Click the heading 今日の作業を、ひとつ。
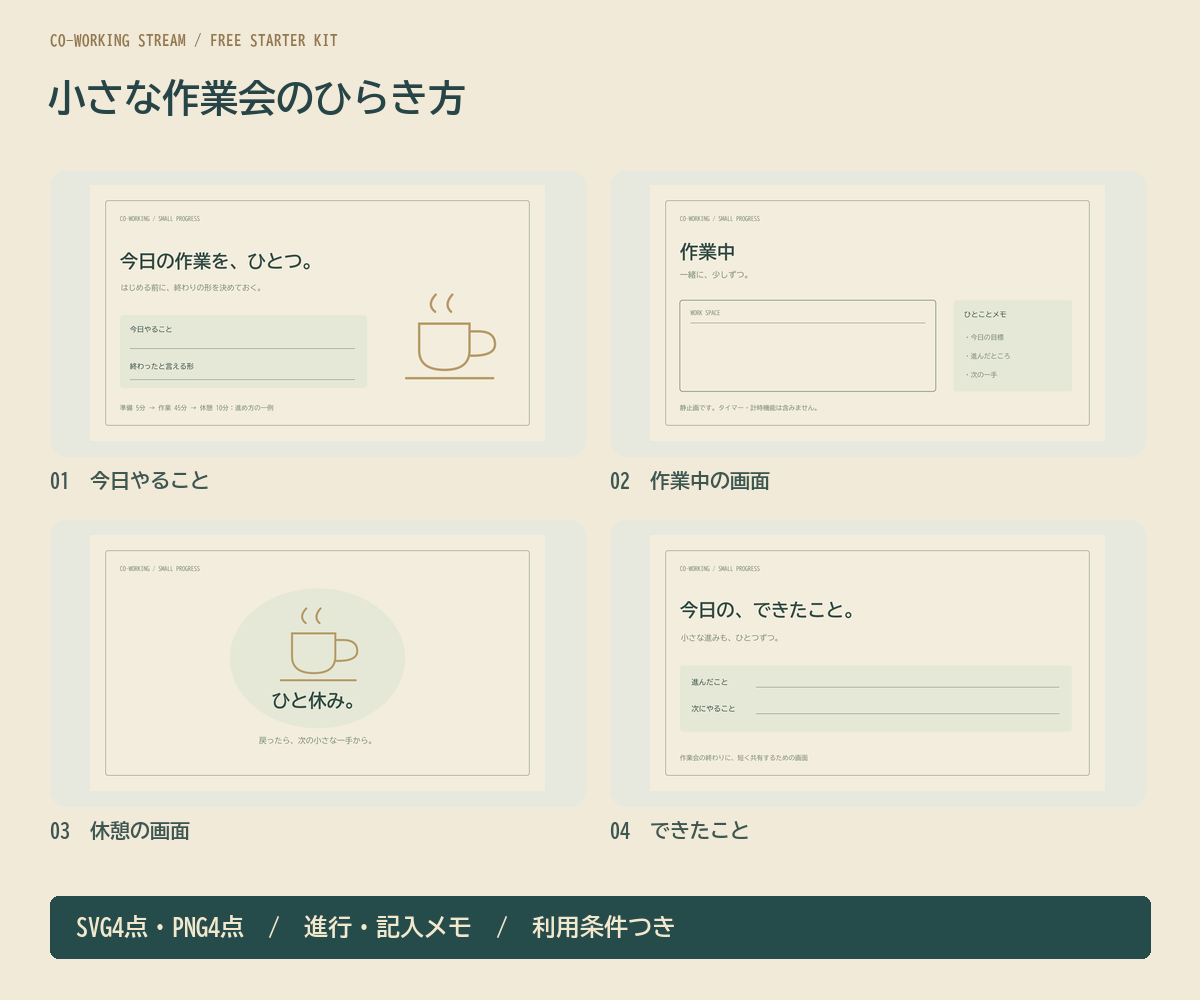The width and height of the screenshot is (1200, 1000). click(x=219, y=262)
